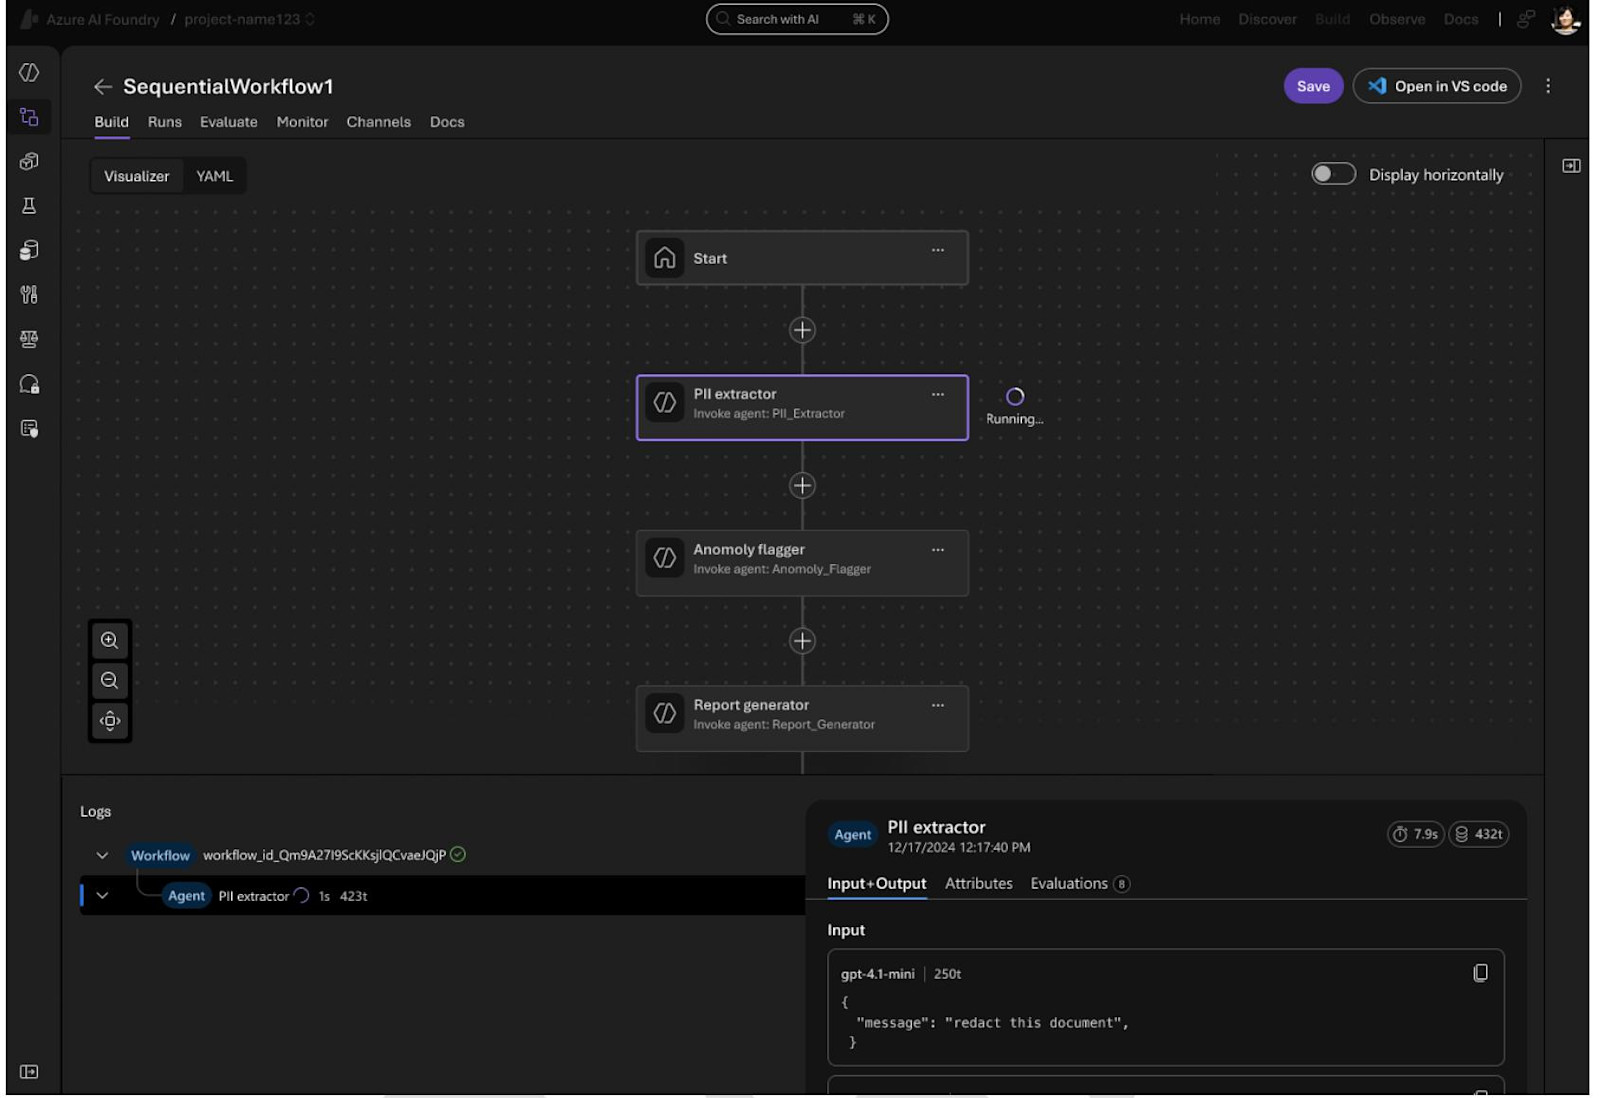Focus the Search with AI field
The image size is (1600, 1098).
(797, 19)
